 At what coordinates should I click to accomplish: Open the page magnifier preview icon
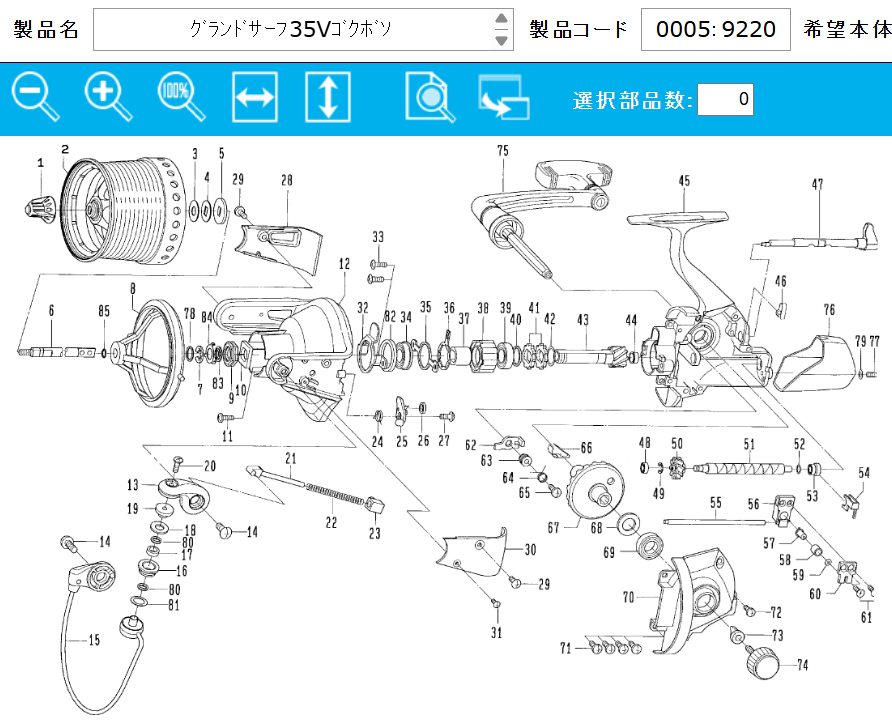click(x=430, y=97)
